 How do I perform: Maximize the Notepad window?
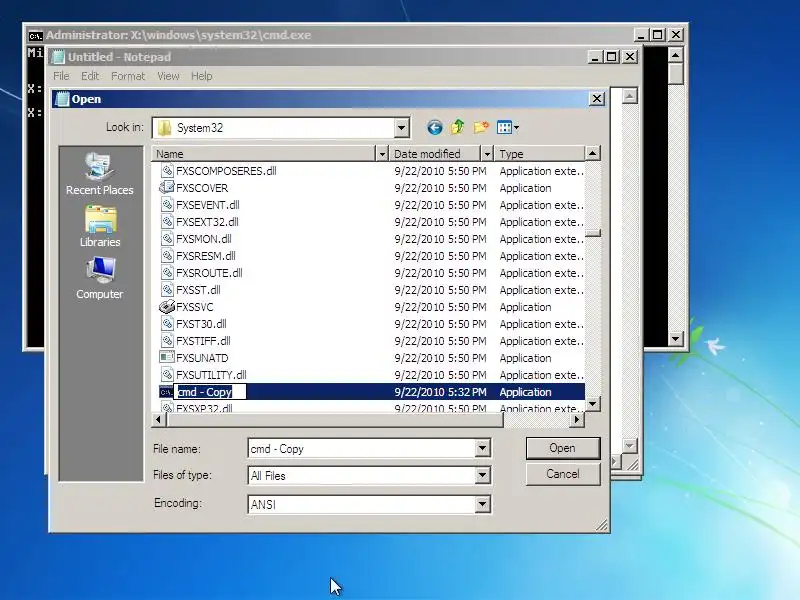(611, 57)
